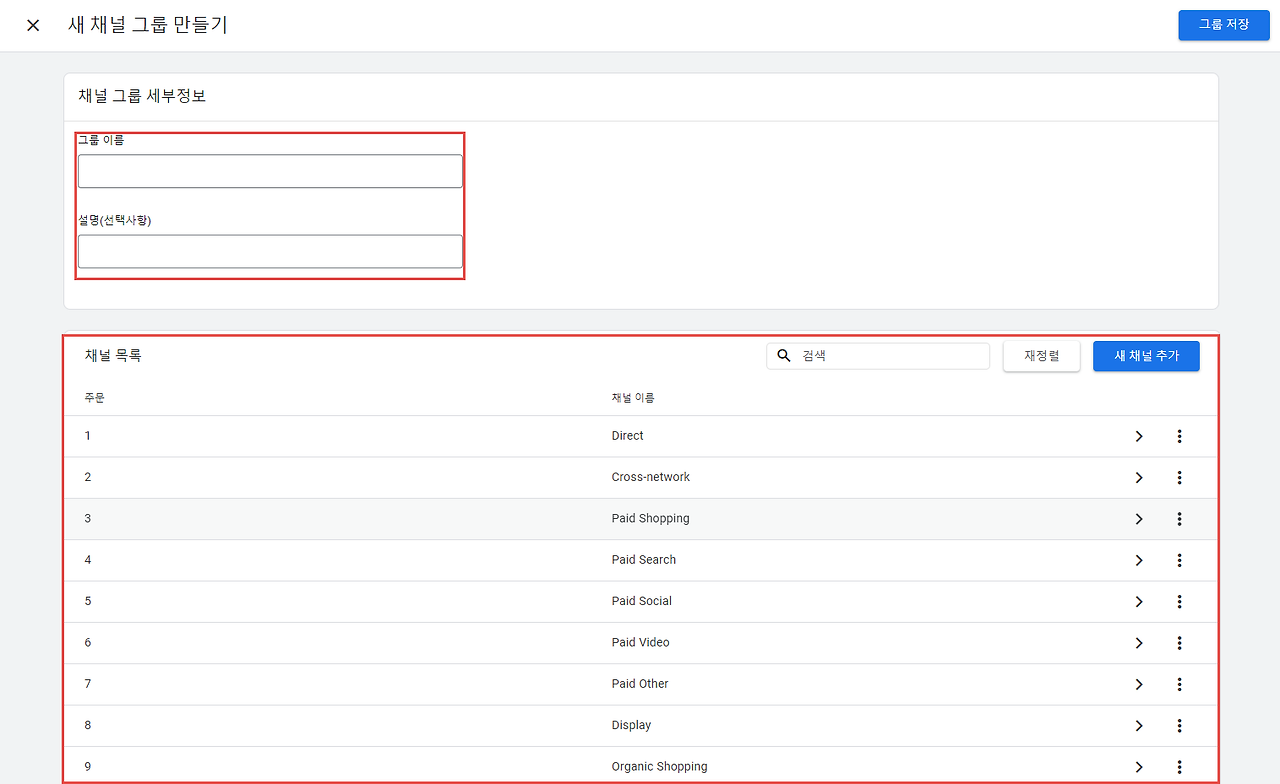
Task: Click the magnifier icon in search box
Action: coord(785,356)
